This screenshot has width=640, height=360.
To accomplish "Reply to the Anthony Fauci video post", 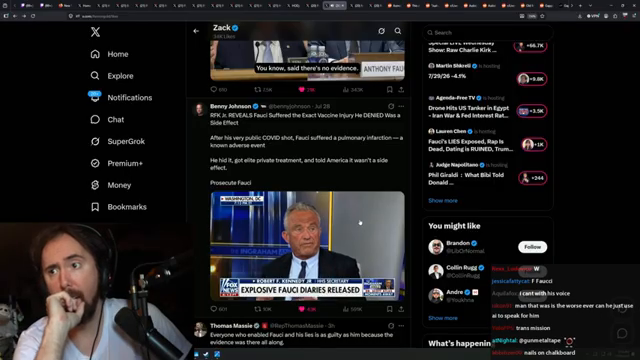I will [218, 89].
